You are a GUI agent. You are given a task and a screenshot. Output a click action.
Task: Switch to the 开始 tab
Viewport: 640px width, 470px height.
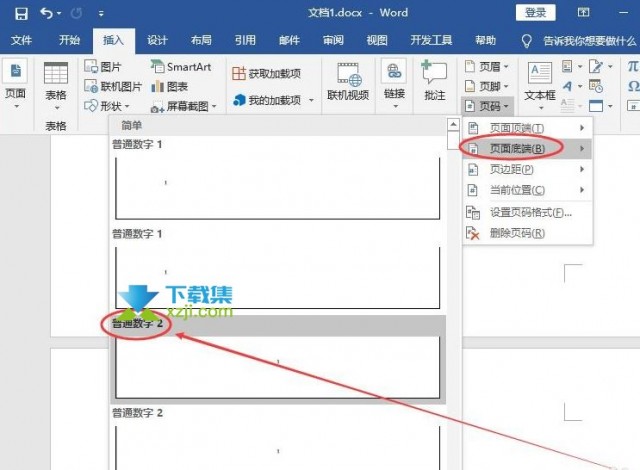(x=69, y=40)
